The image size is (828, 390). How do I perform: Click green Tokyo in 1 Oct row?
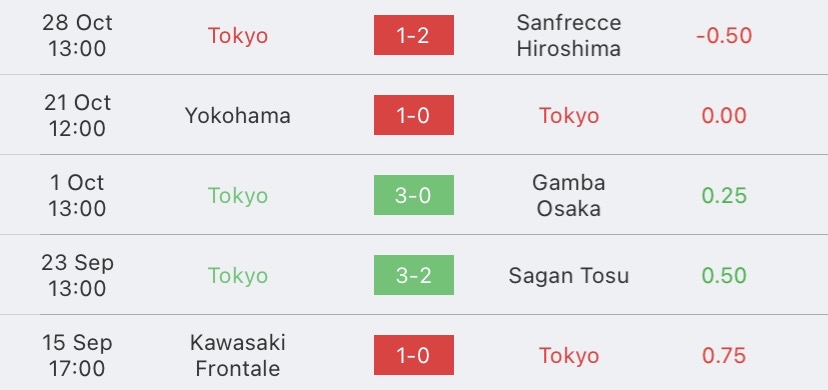238,195
